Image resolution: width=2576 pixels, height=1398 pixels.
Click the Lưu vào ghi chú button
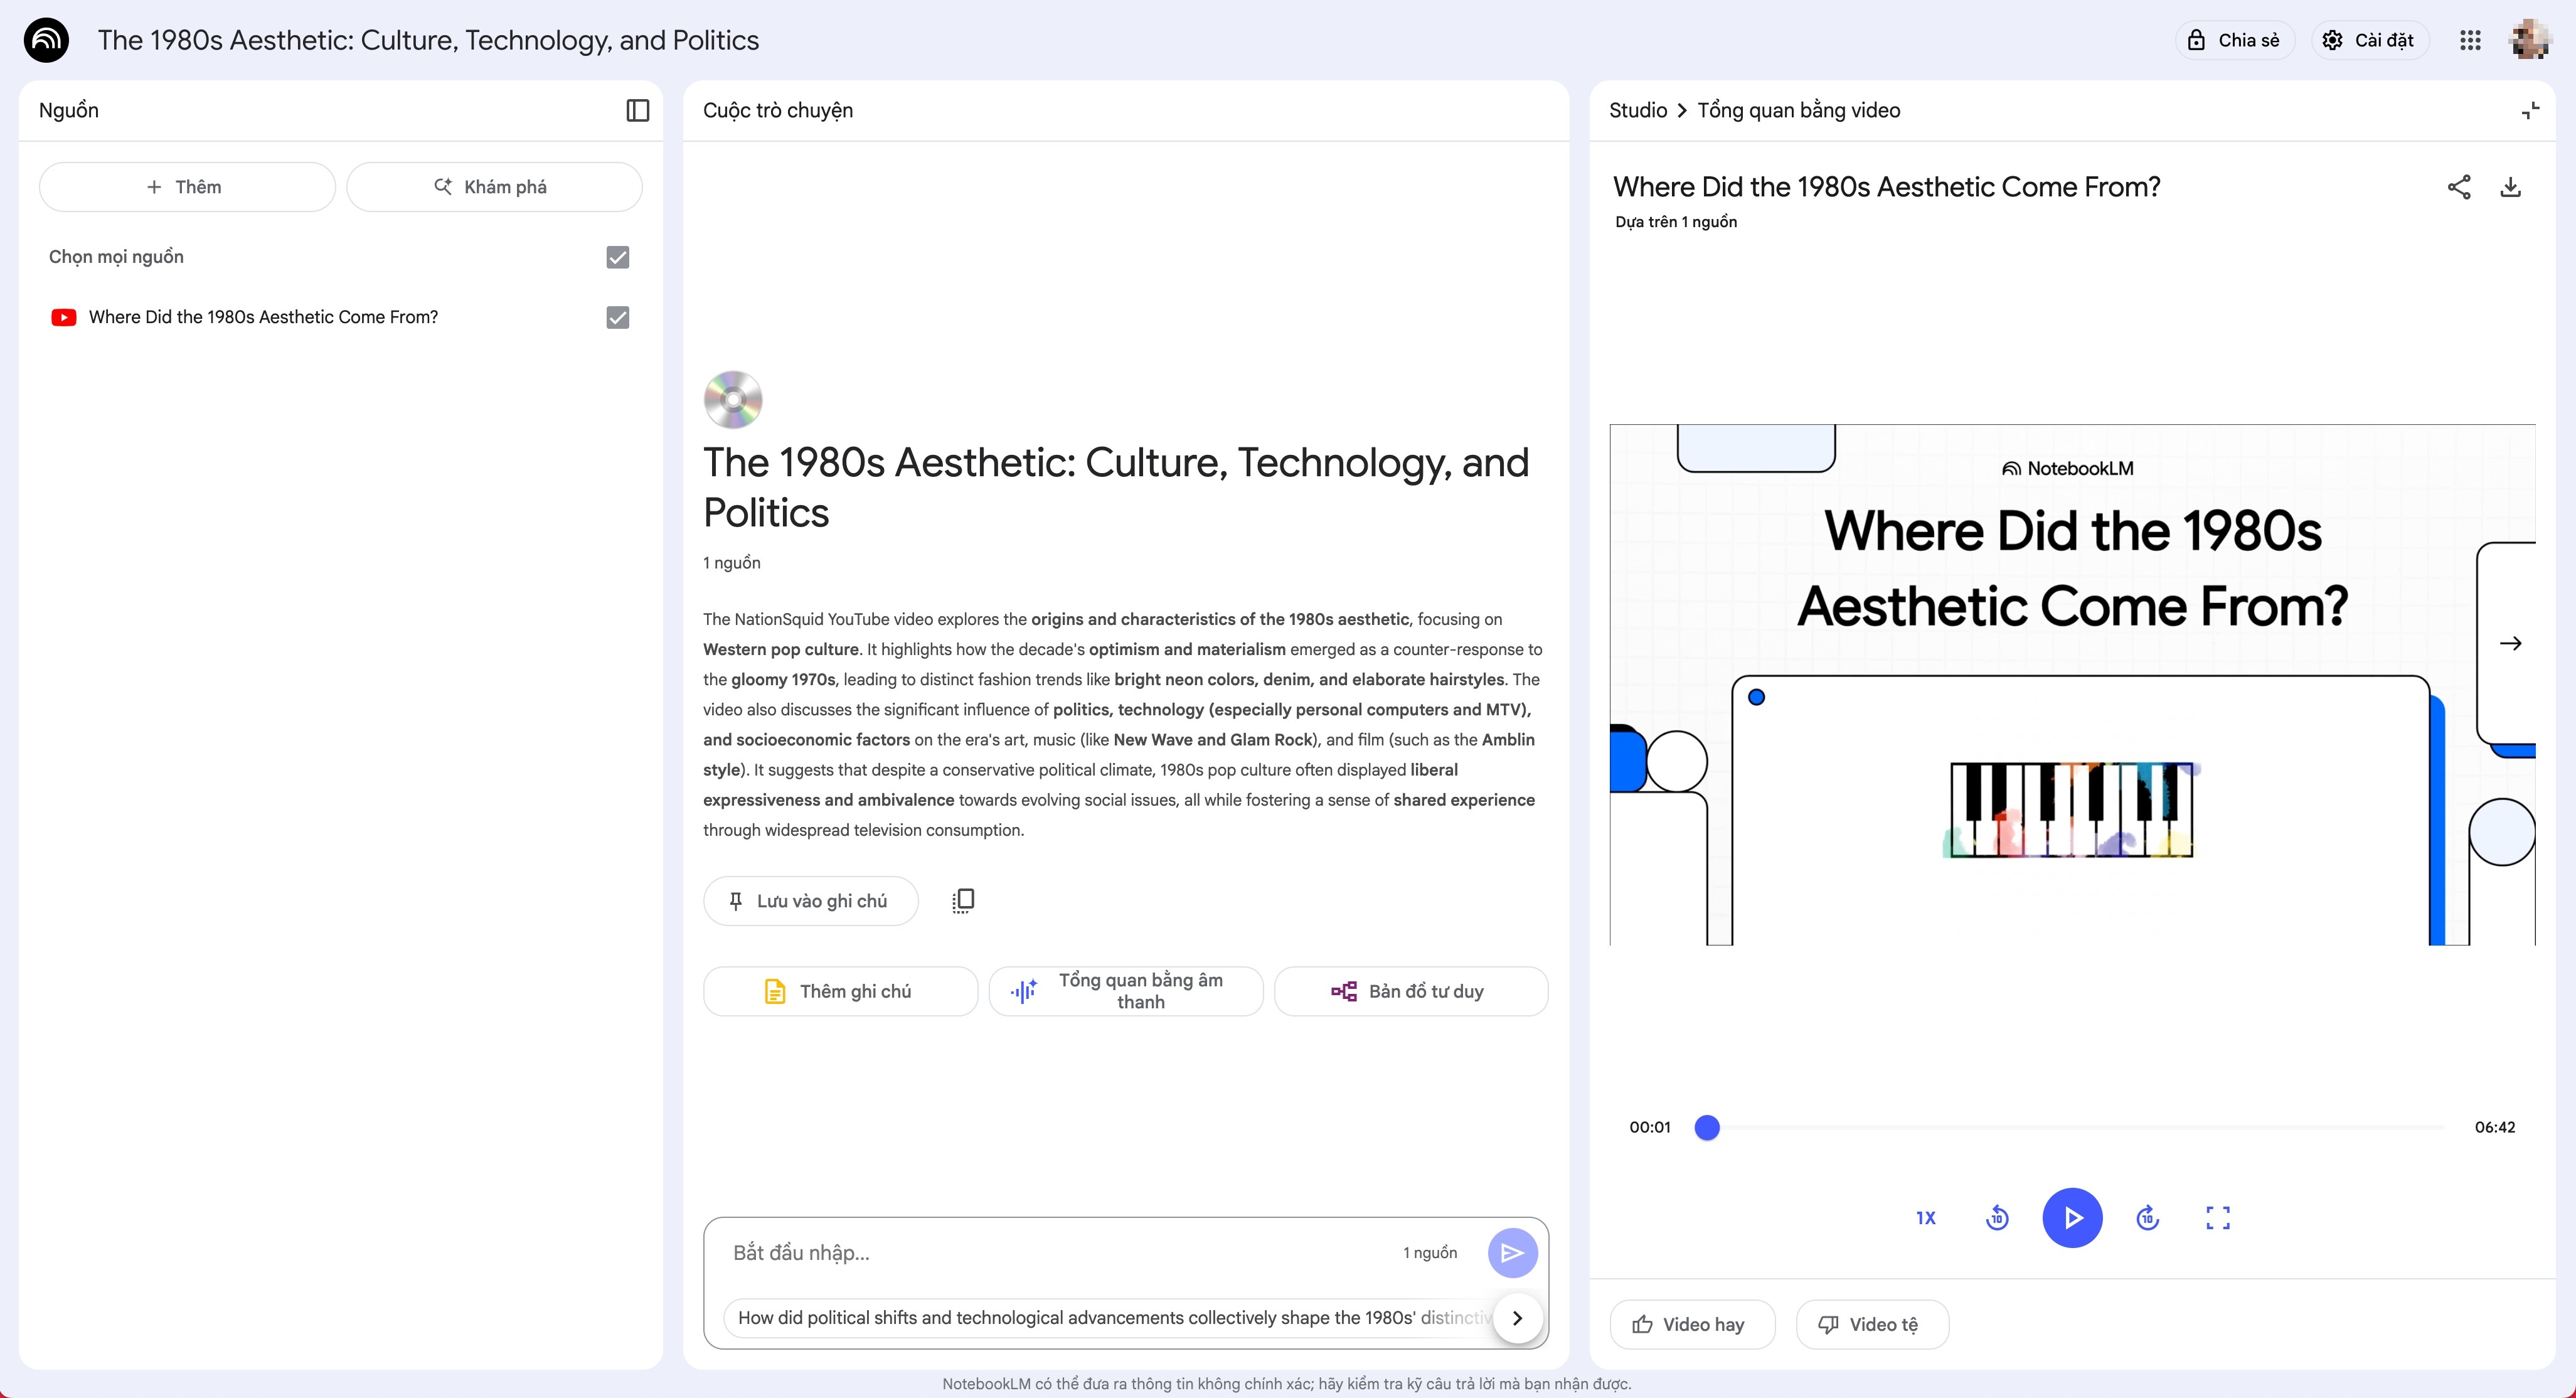click(x=810, y=901)
